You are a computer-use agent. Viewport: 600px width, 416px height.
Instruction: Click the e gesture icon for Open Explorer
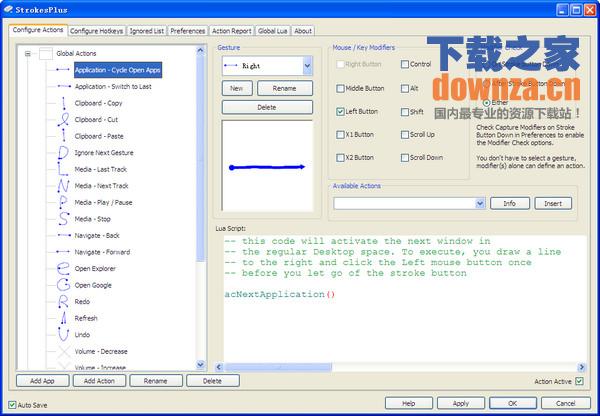point(64,268)
